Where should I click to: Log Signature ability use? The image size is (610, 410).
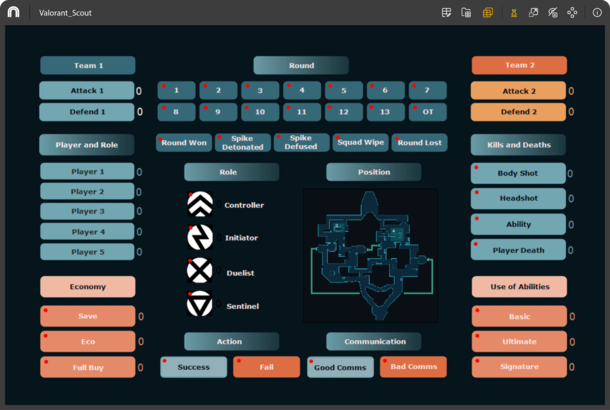click(x=519, y=367)
